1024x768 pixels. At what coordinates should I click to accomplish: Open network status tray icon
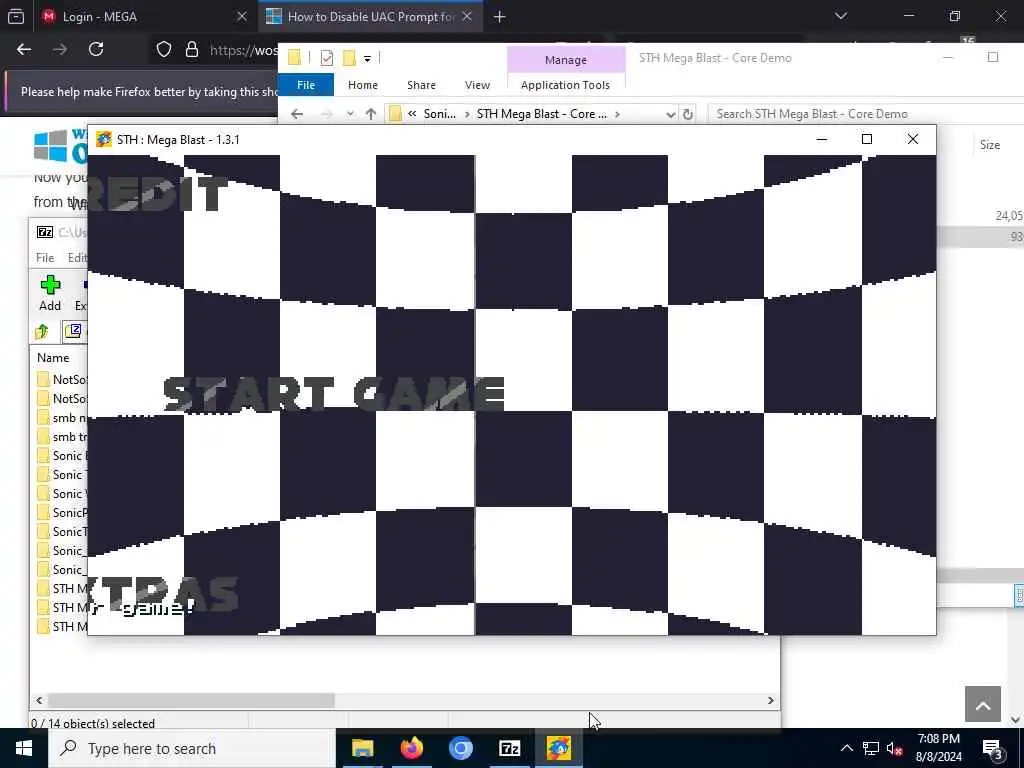(x=871, y=748)
